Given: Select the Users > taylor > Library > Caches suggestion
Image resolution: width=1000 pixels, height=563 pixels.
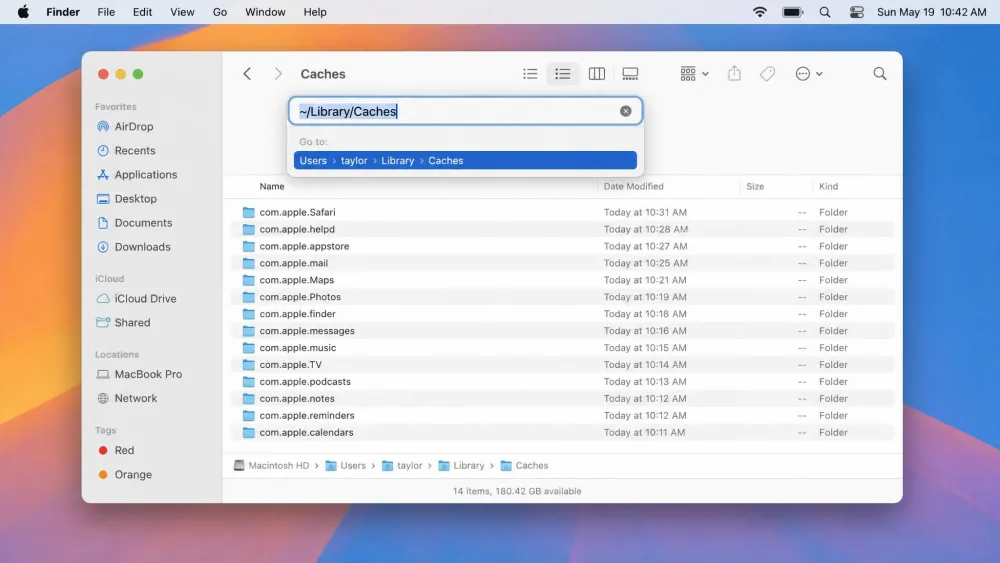Looking at the screenshot, I should [x=465, y=161].
